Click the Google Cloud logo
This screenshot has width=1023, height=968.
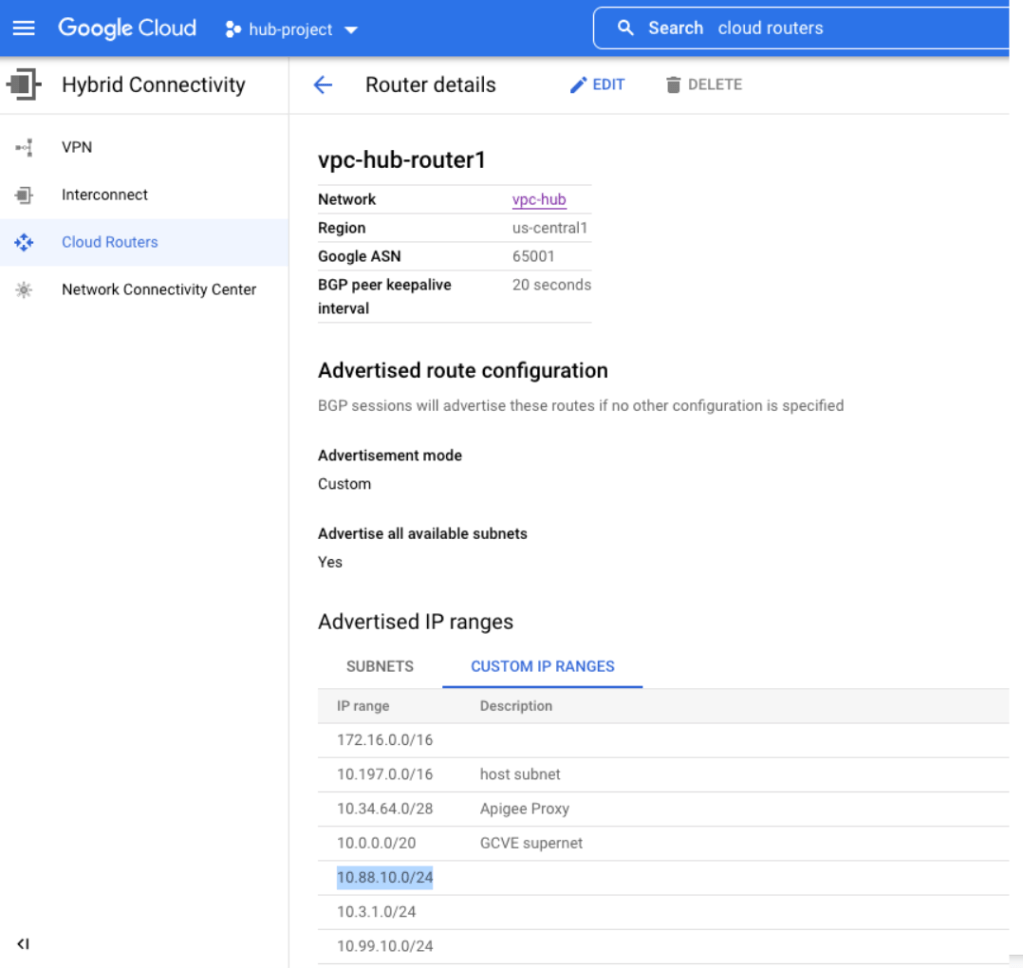coord(127,28)
